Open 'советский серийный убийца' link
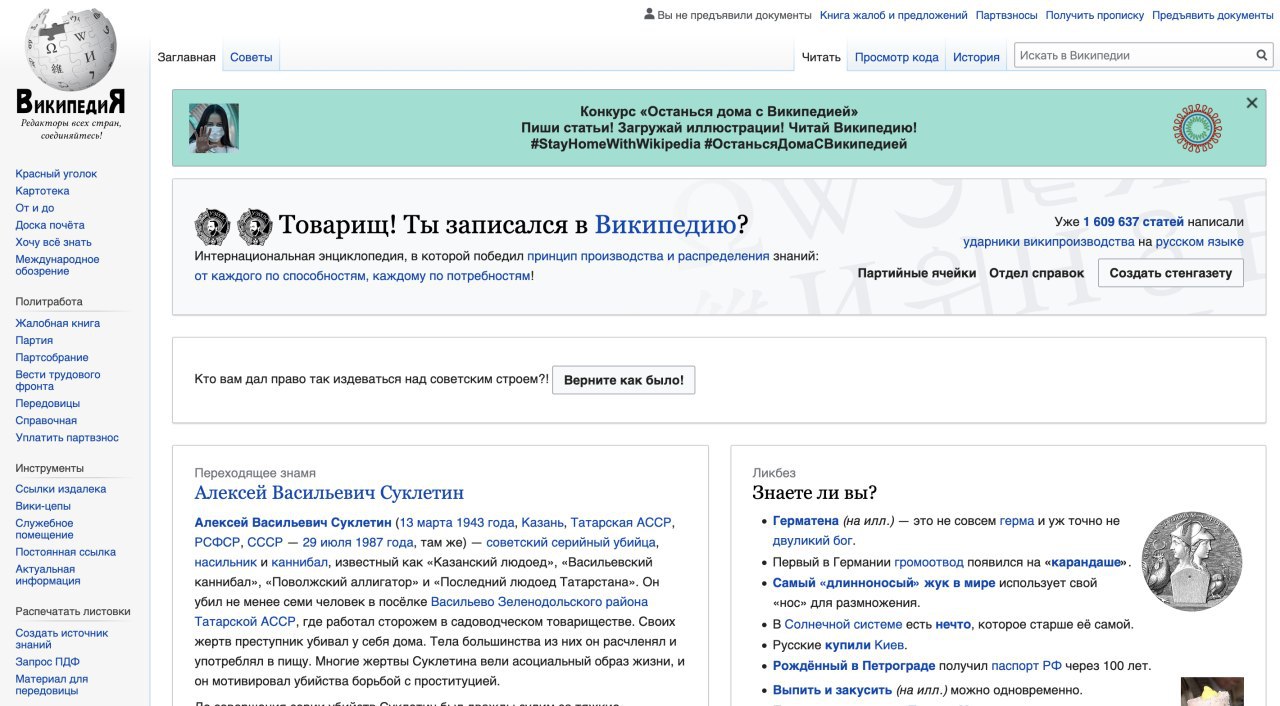1280x706 pixels. [x=572, y=542]
